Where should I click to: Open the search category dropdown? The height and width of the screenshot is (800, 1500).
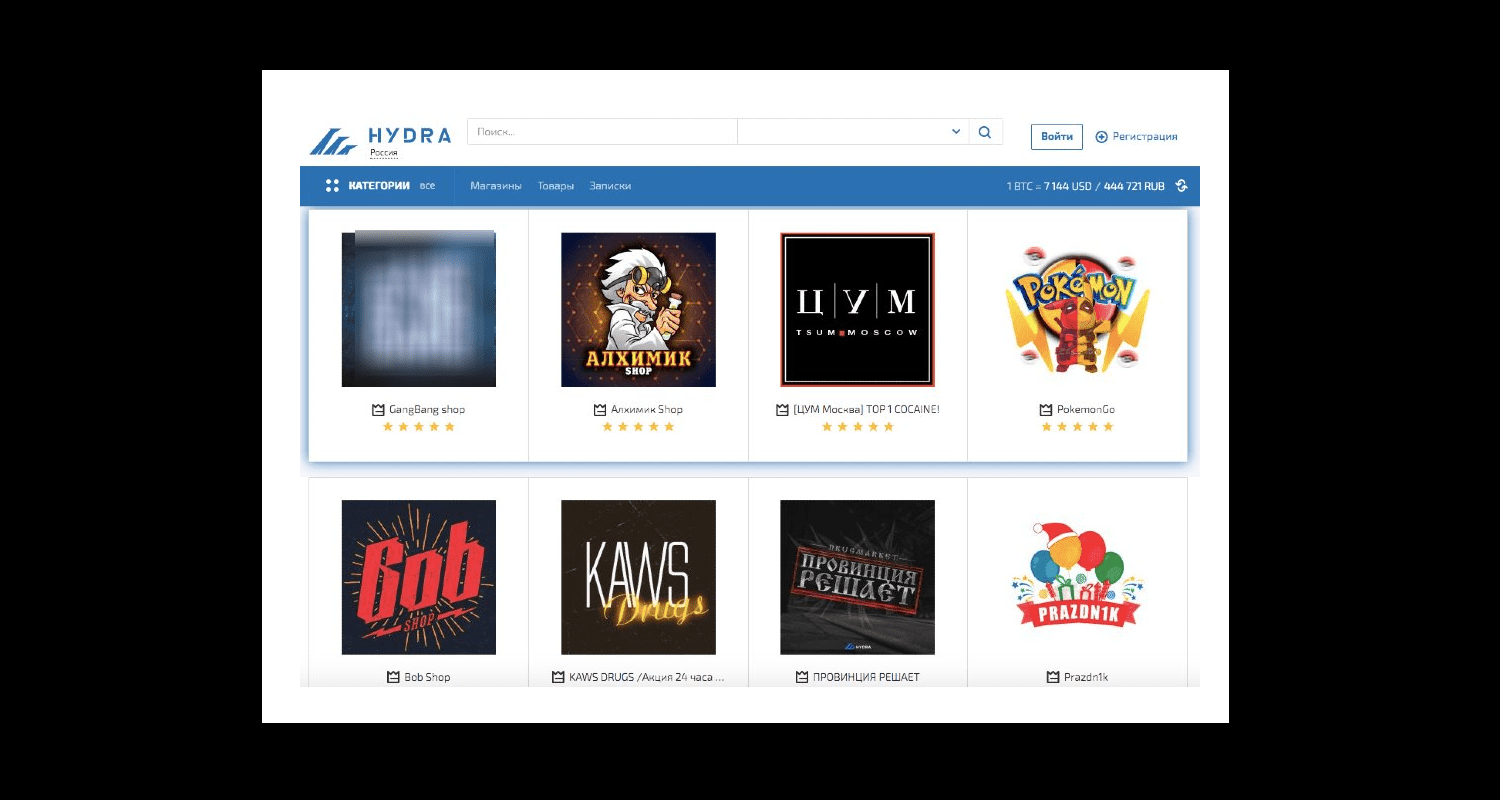click(x=955, y=131)
